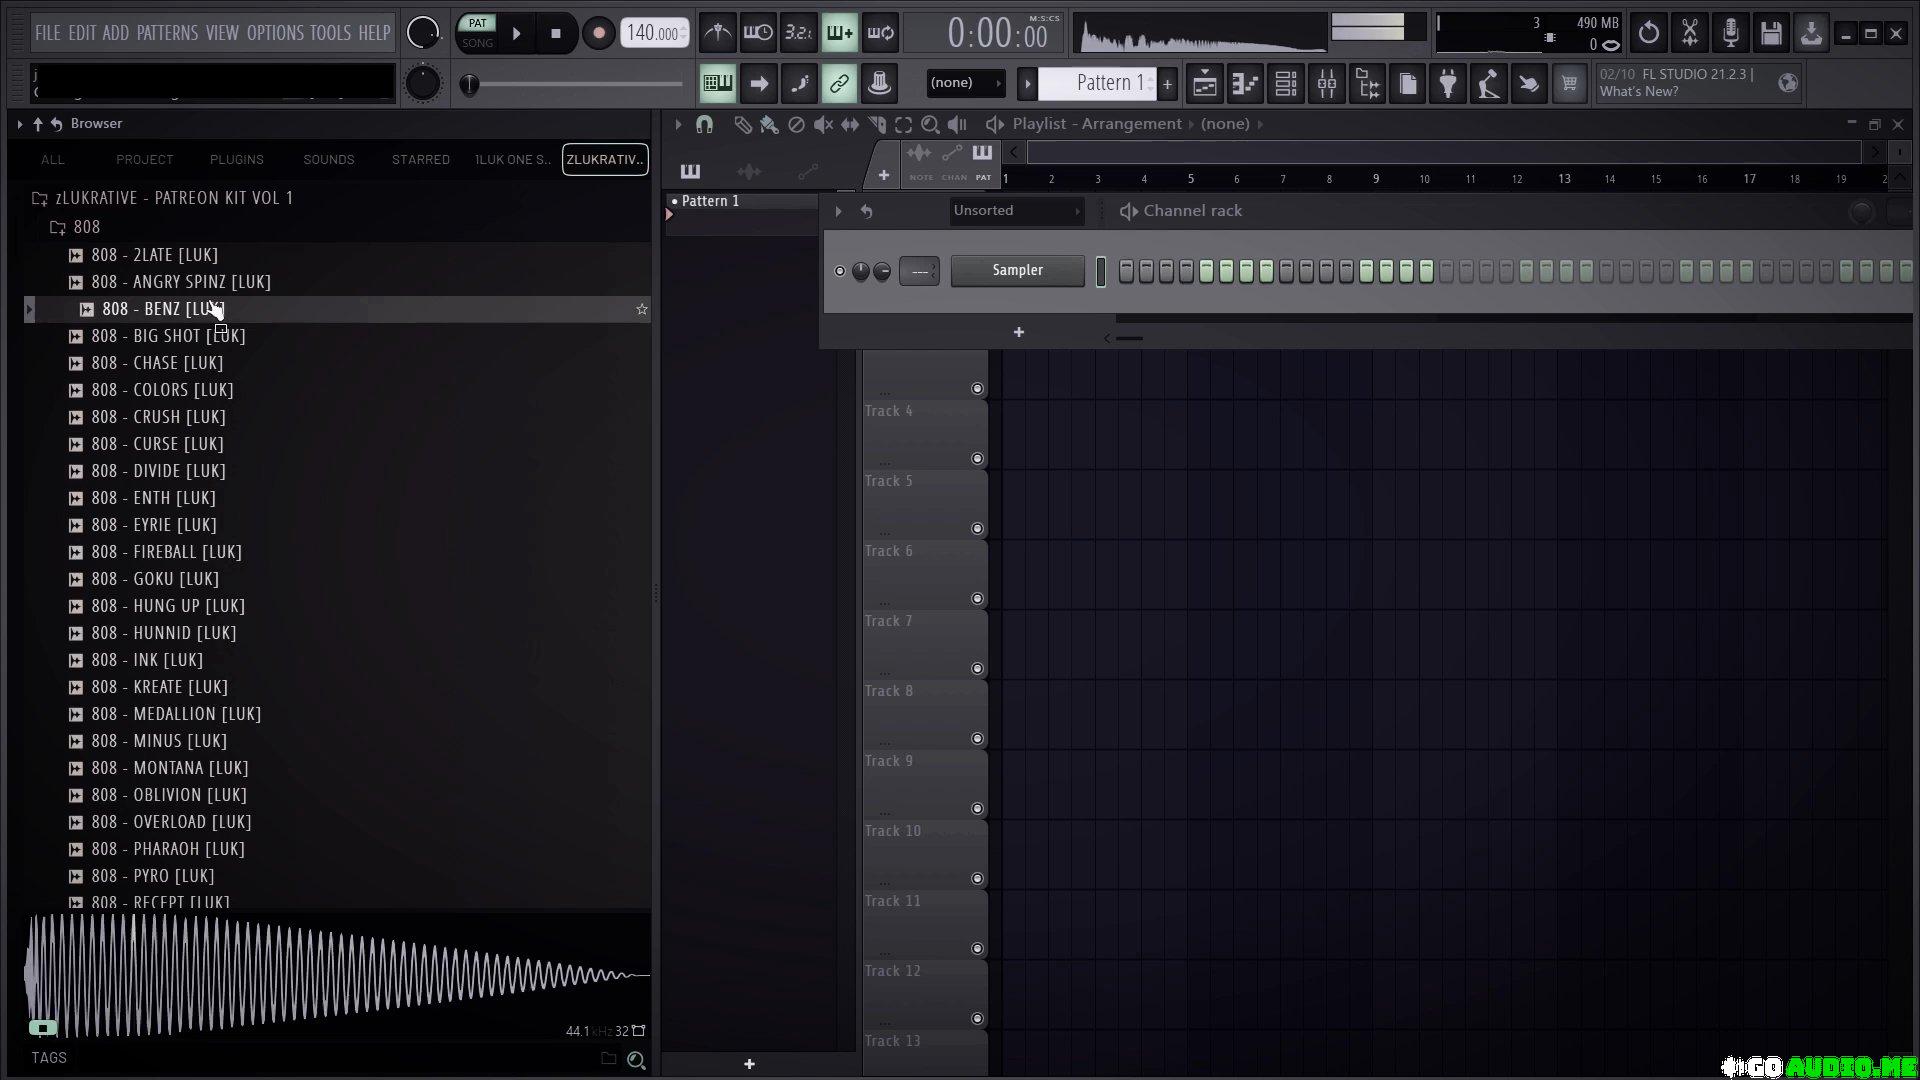This screenshot has width=1920, height=1080.
Task: Select the playlist paint brush tool
Action: 769,124
